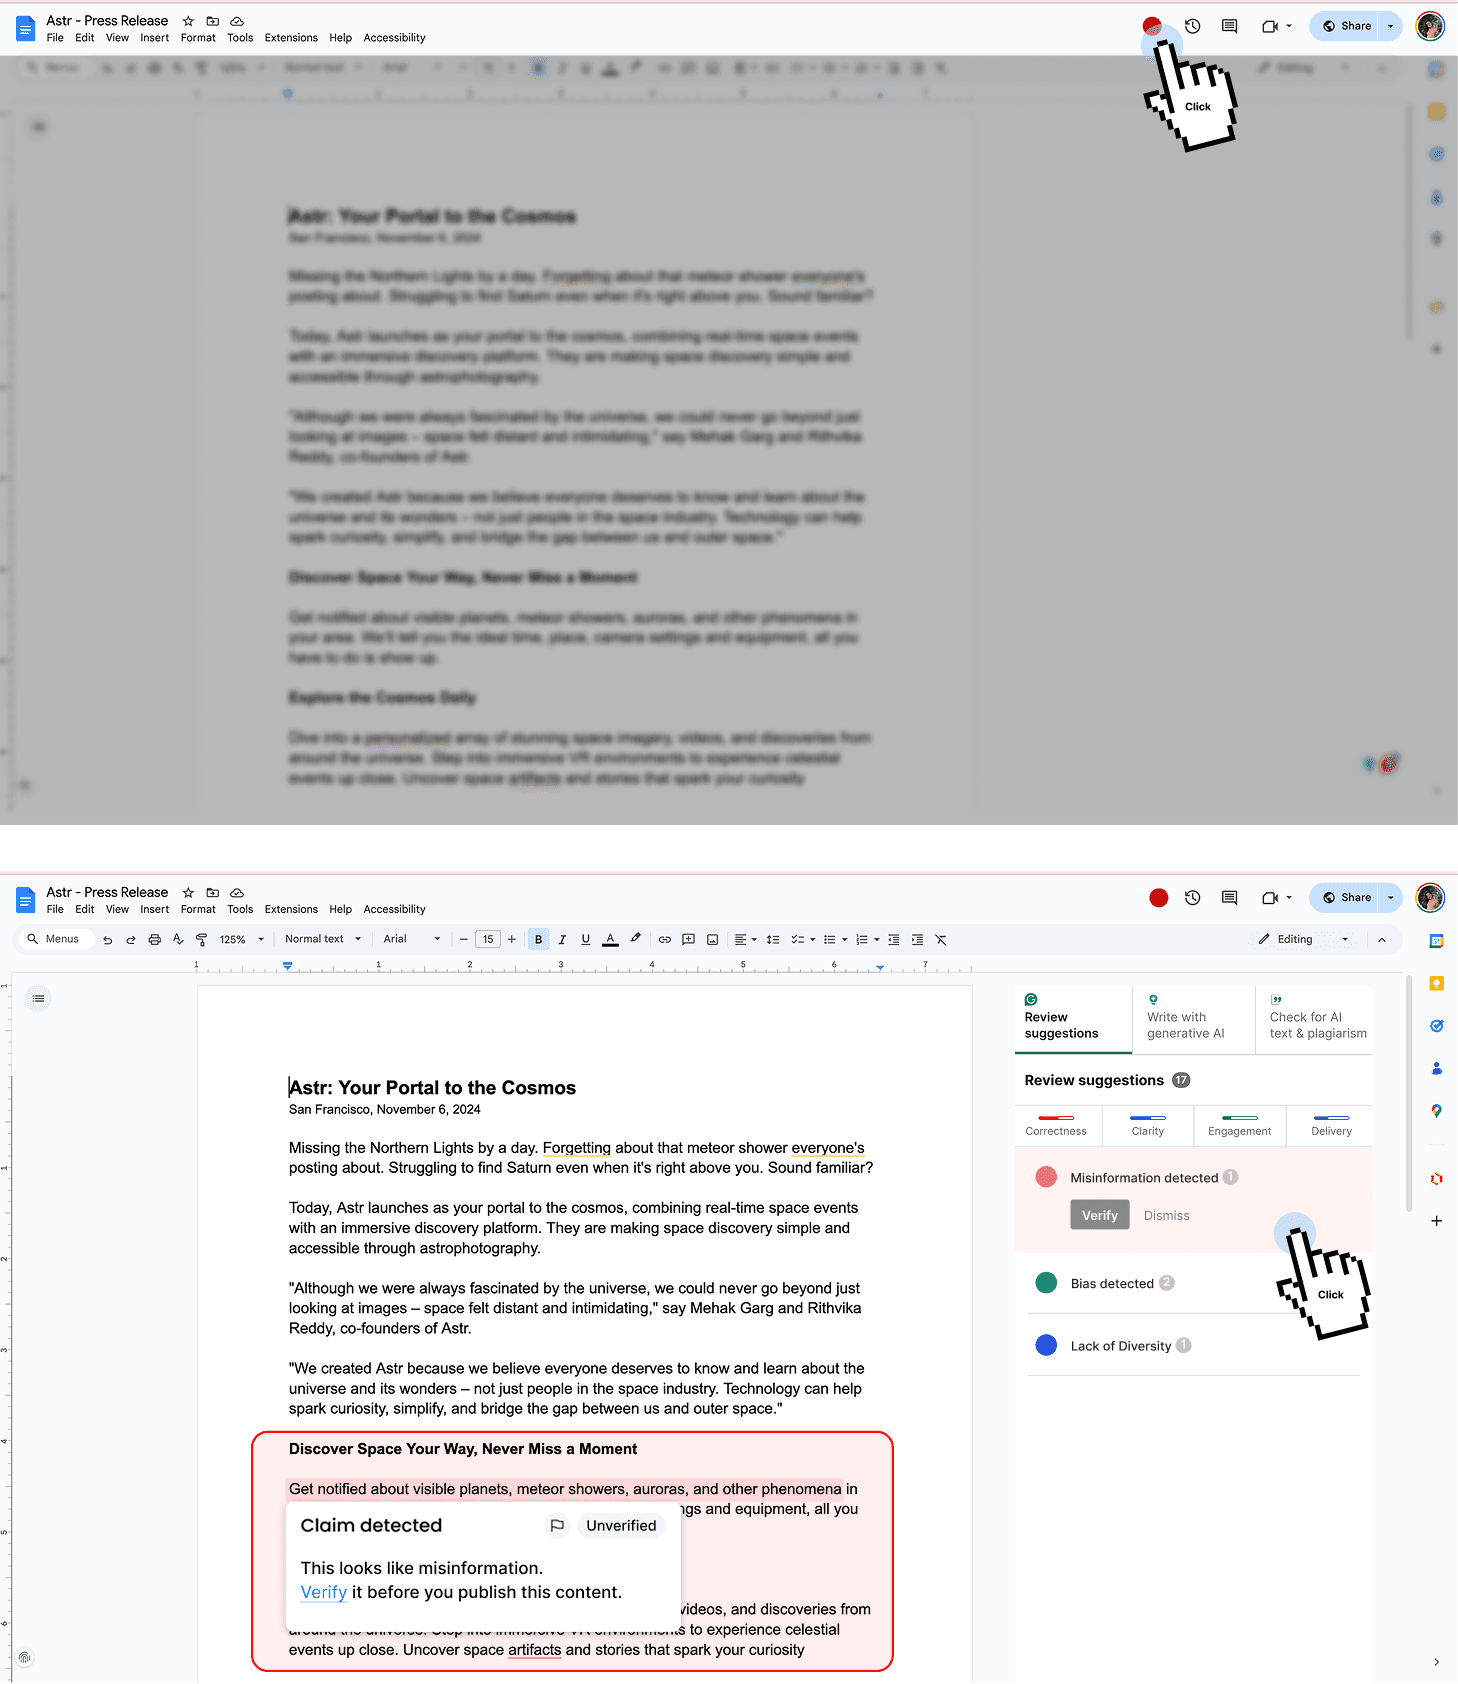Open the Extensions menu in the lower window
The width and height of the screenshot is (1458, 1684).
[291, 909]
